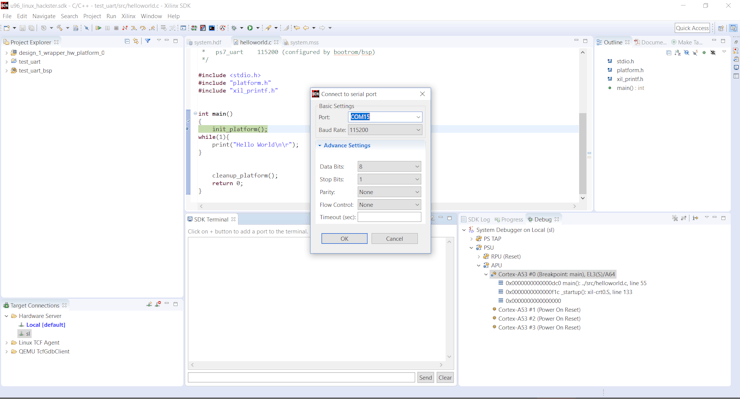Screen dimensions: 740x399
Task: Select test_uart_bsp in Project Explorer
Action: pyautogui.click(x=35, y=71)
